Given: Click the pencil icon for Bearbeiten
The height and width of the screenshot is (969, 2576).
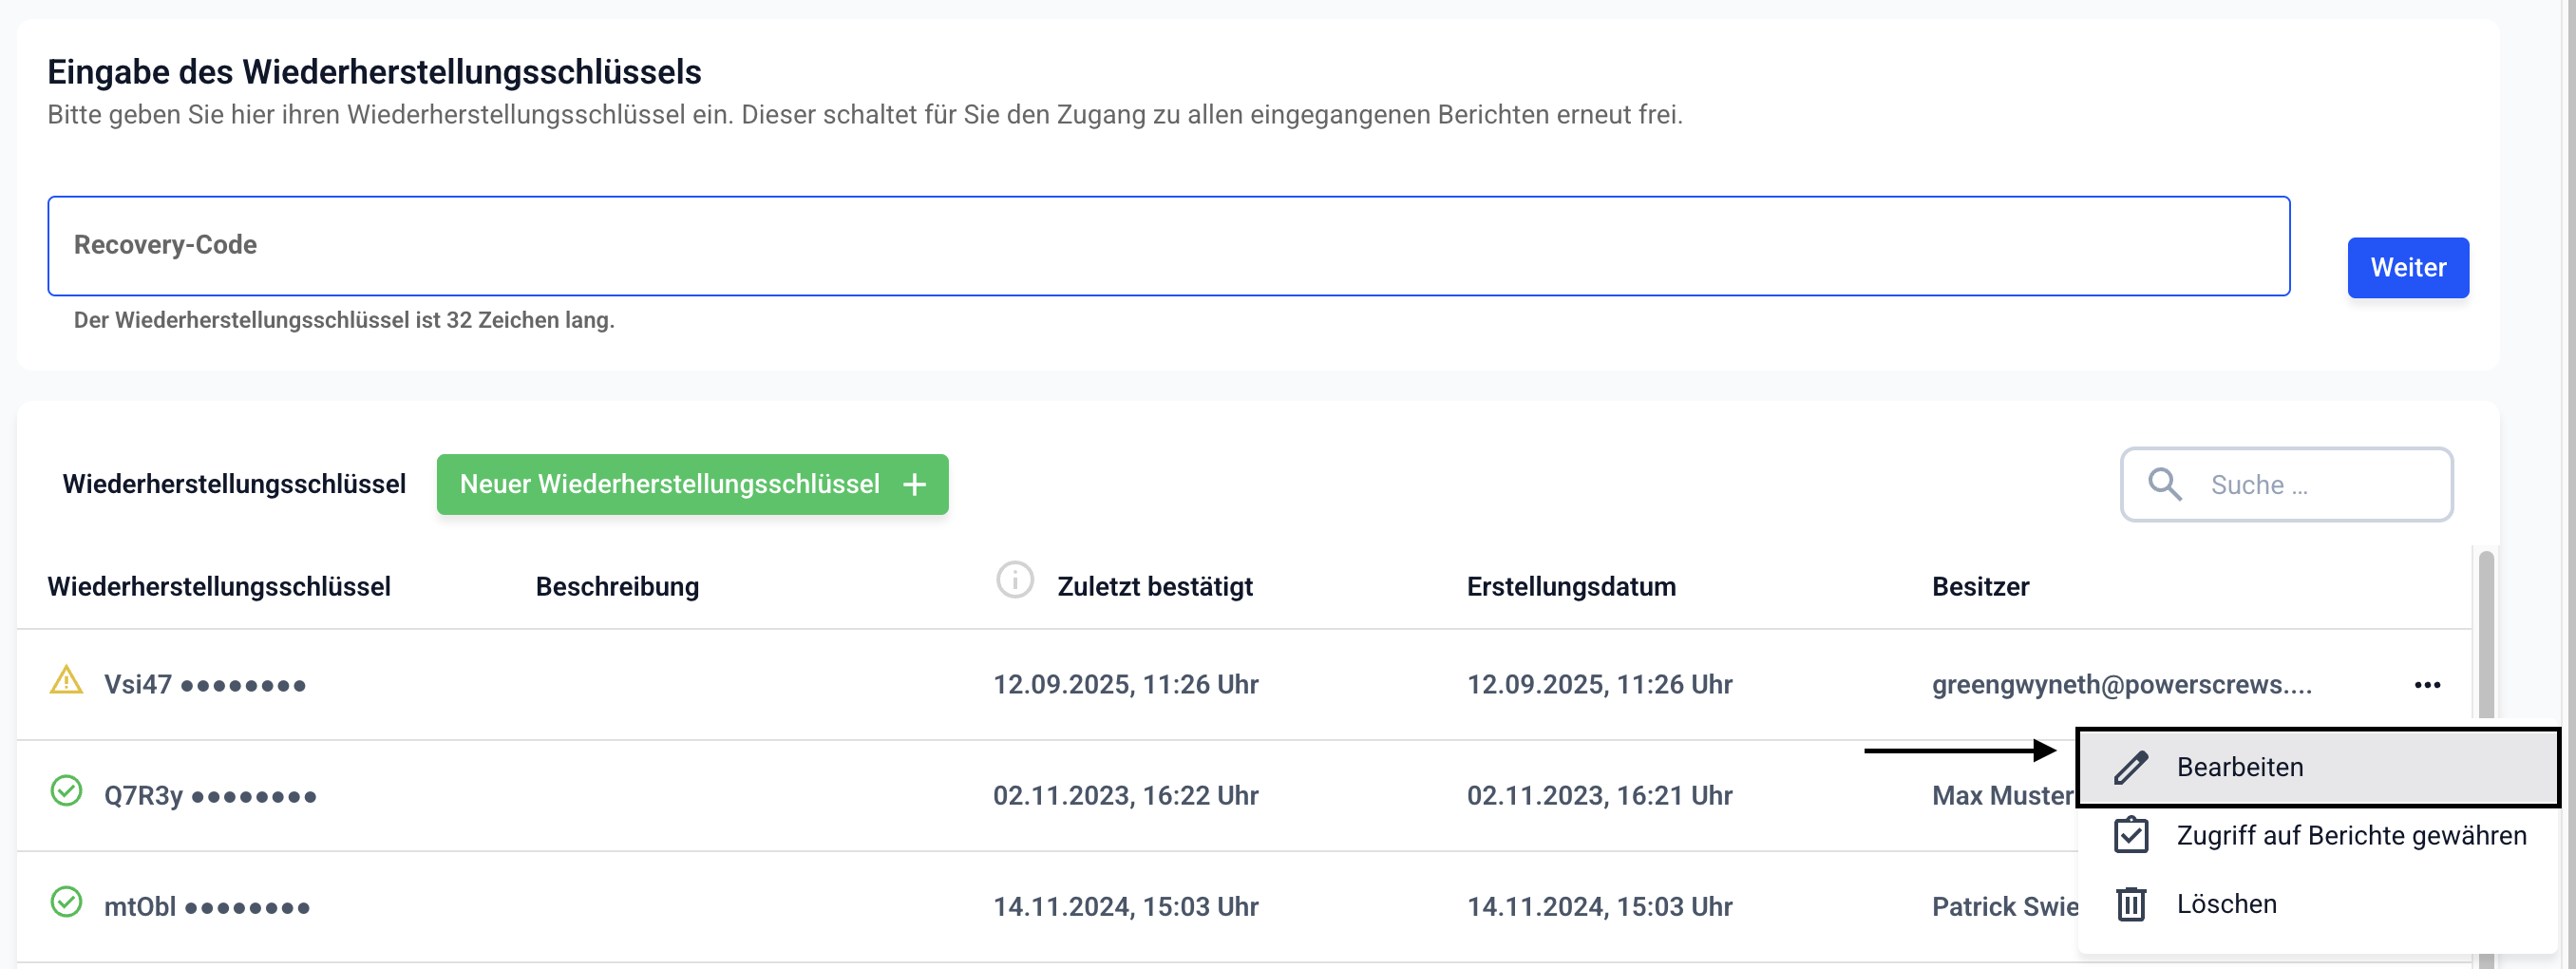Looking at the screenshot, I should (x=2130, y=767).
